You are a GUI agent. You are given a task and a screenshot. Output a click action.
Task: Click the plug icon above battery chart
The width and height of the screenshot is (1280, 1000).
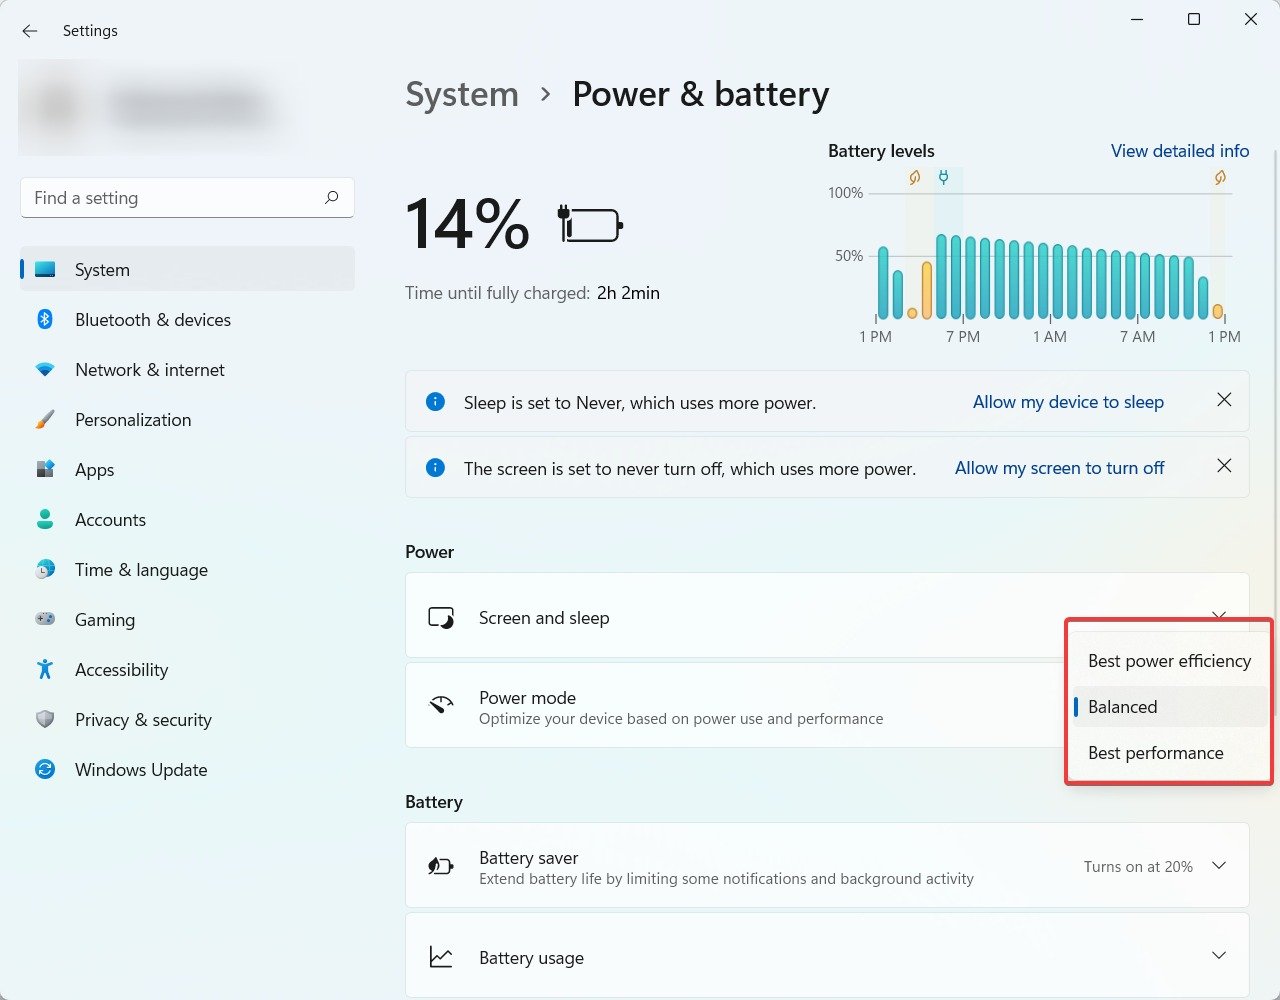(943, 178)
